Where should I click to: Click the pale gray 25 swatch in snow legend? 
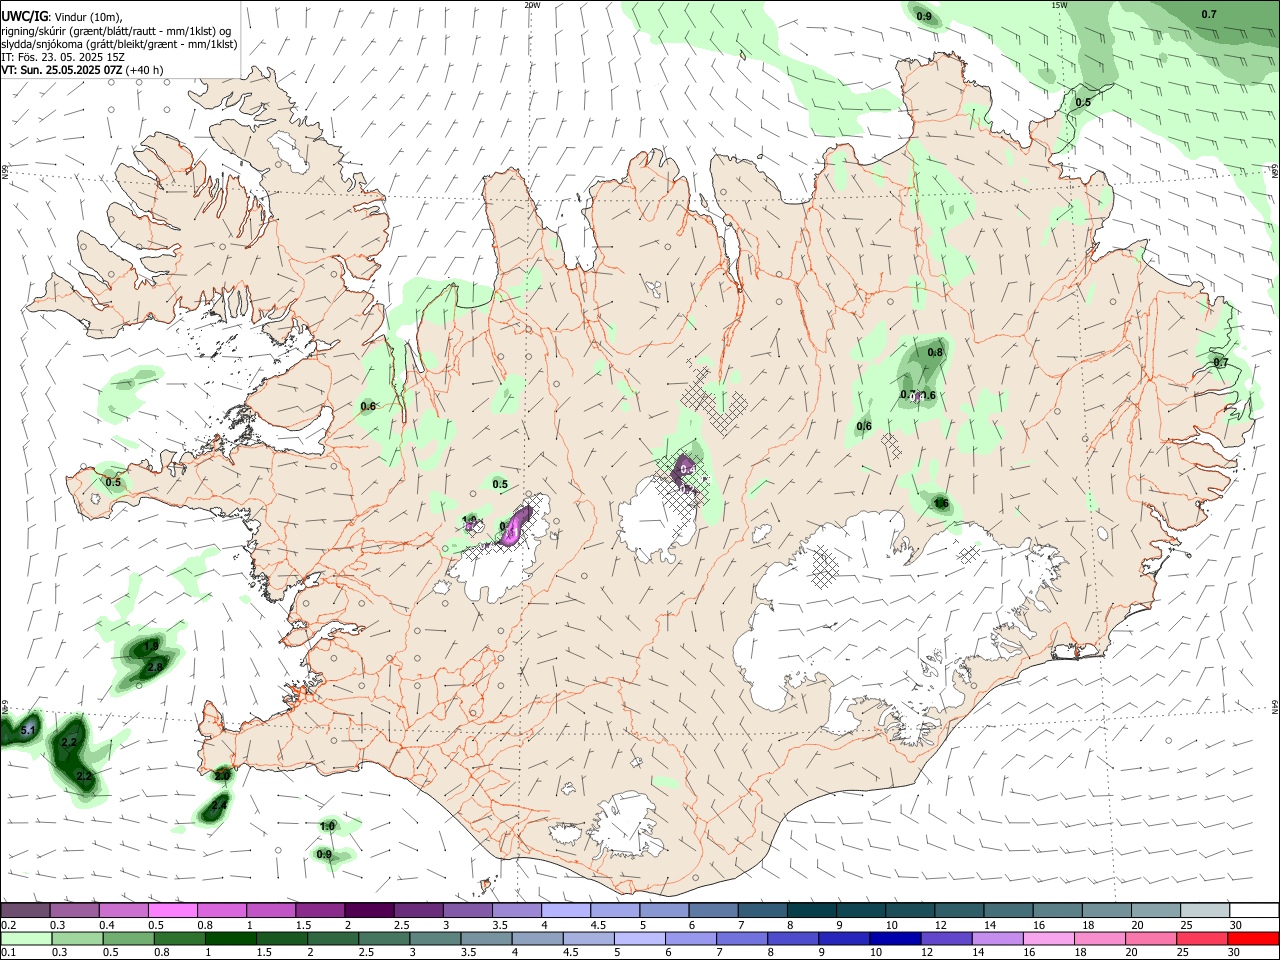click(1206, 910)
